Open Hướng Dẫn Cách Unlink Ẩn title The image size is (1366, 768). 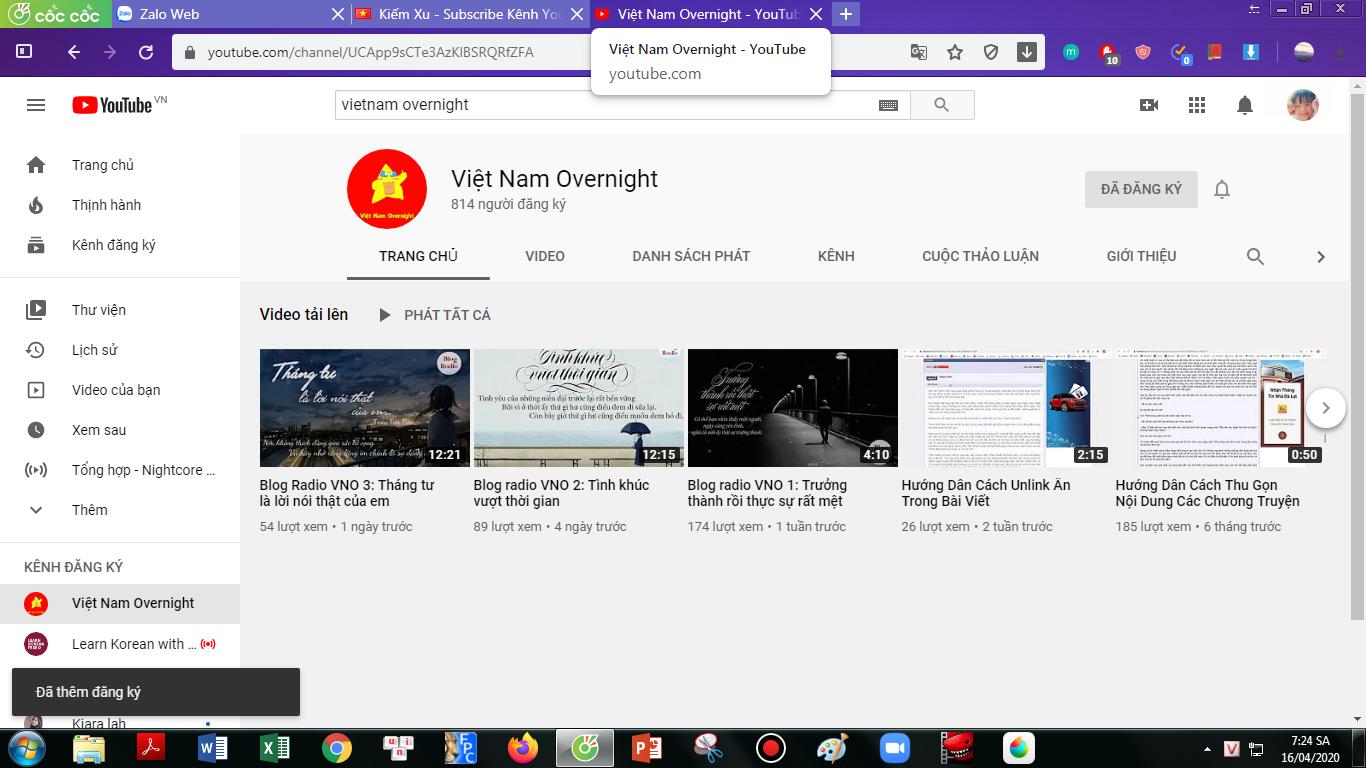coord(986,493)
